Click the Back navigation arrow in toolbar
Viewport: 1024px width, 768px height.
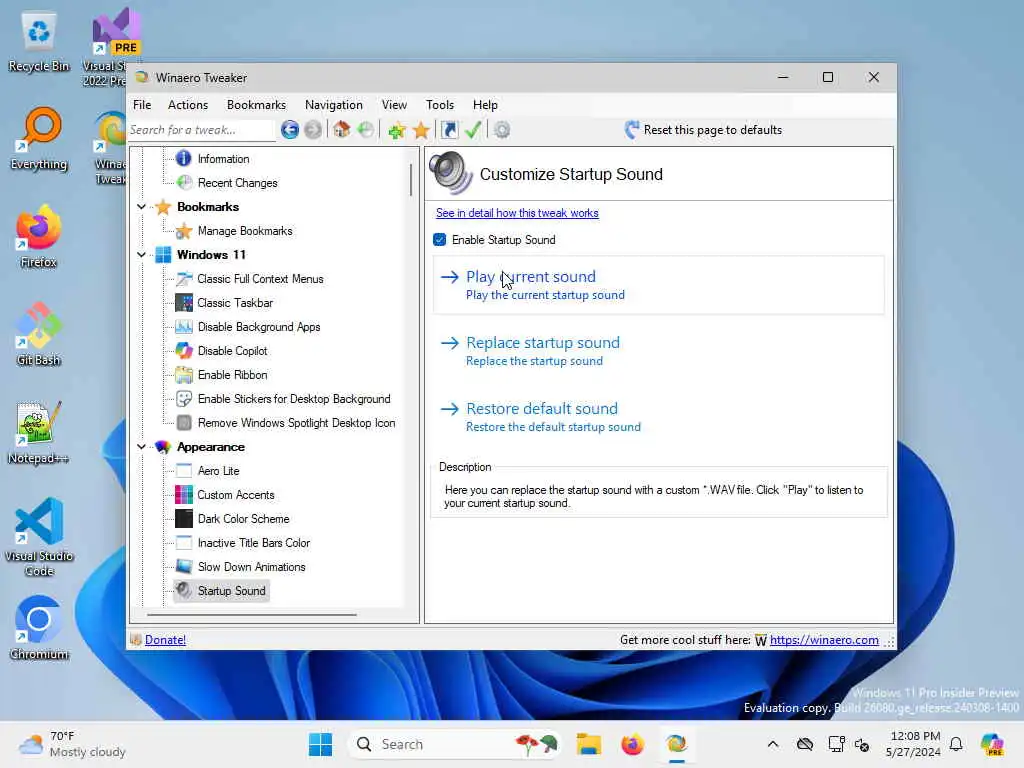289,130
